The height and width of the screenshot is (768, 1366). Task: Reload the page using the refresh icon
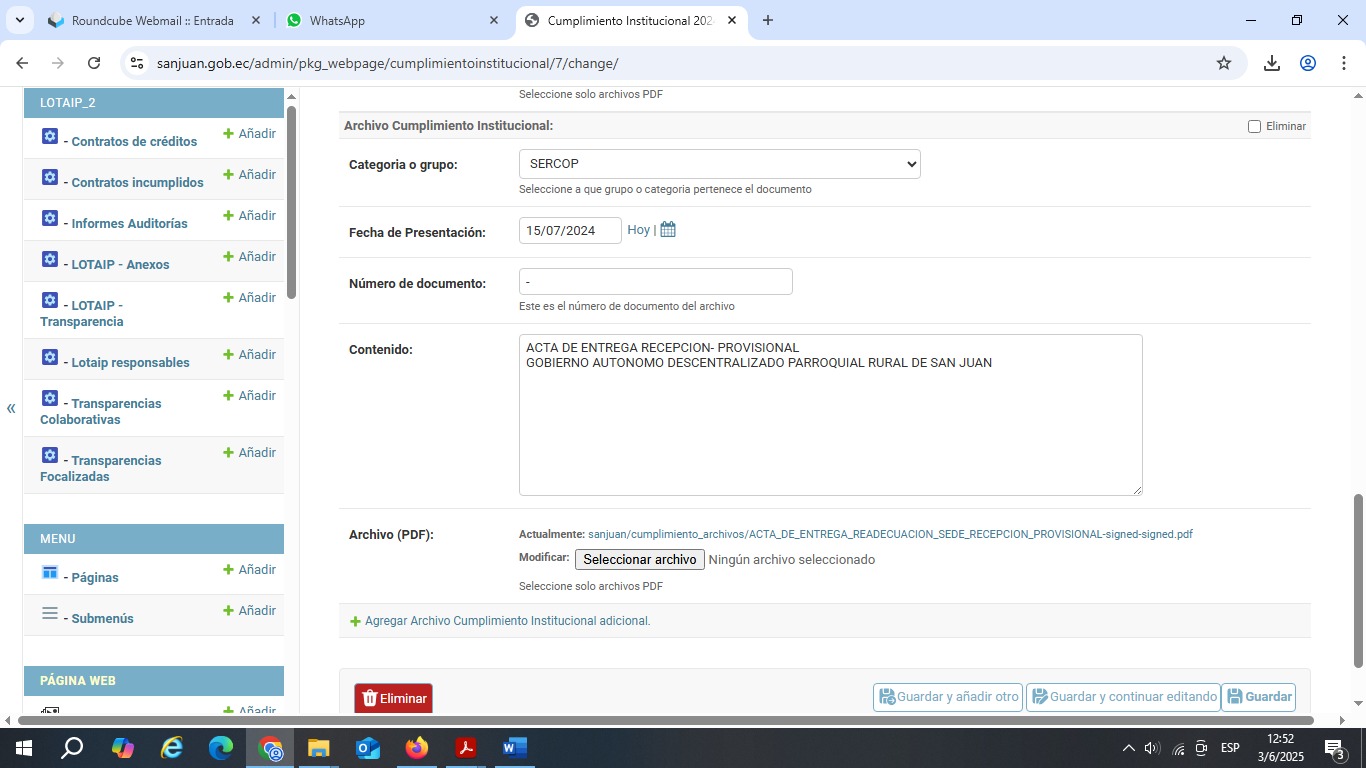click(x=94, y=63)
